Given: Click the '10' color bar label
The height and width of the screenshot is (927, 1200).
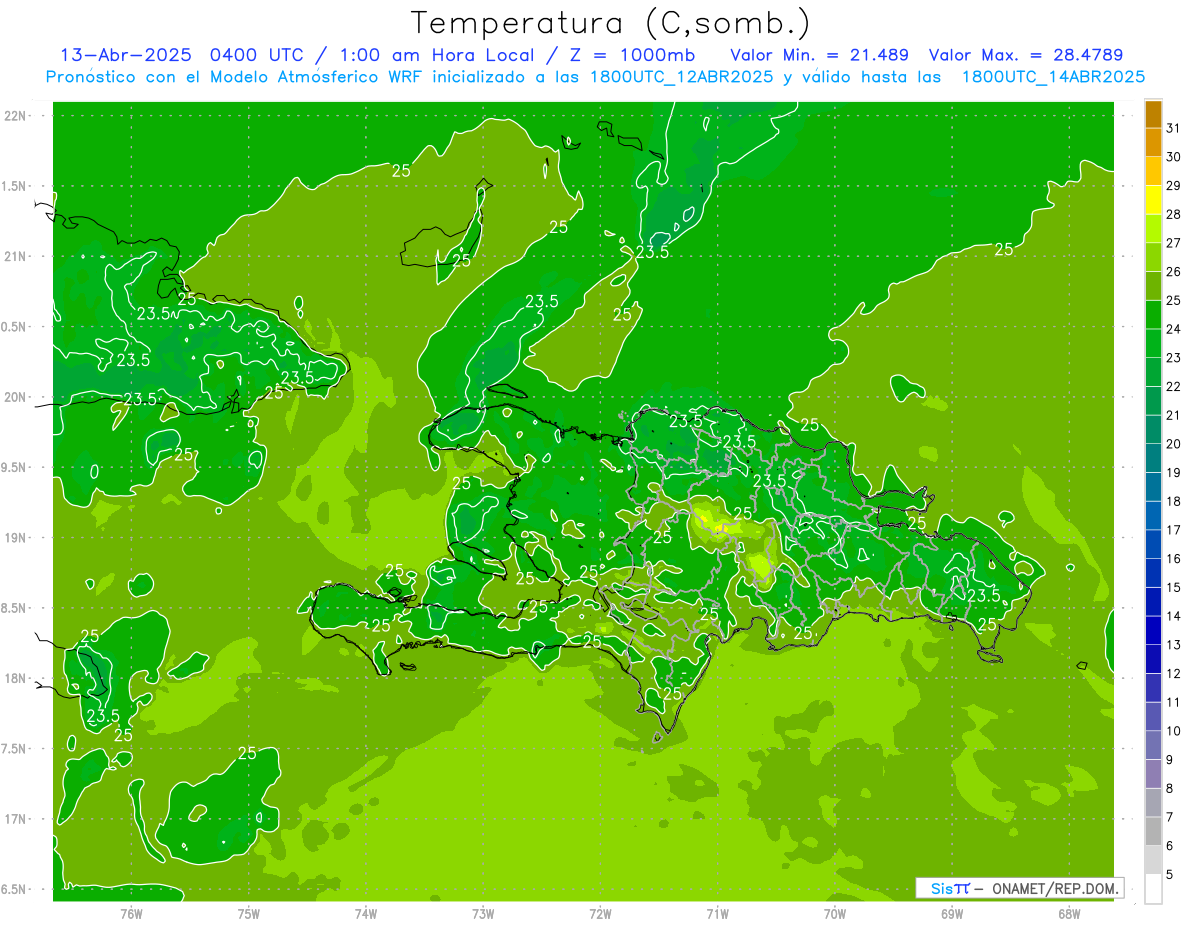Looking at the screenshot, I should pyautogui.click(x=1173, y=731).
